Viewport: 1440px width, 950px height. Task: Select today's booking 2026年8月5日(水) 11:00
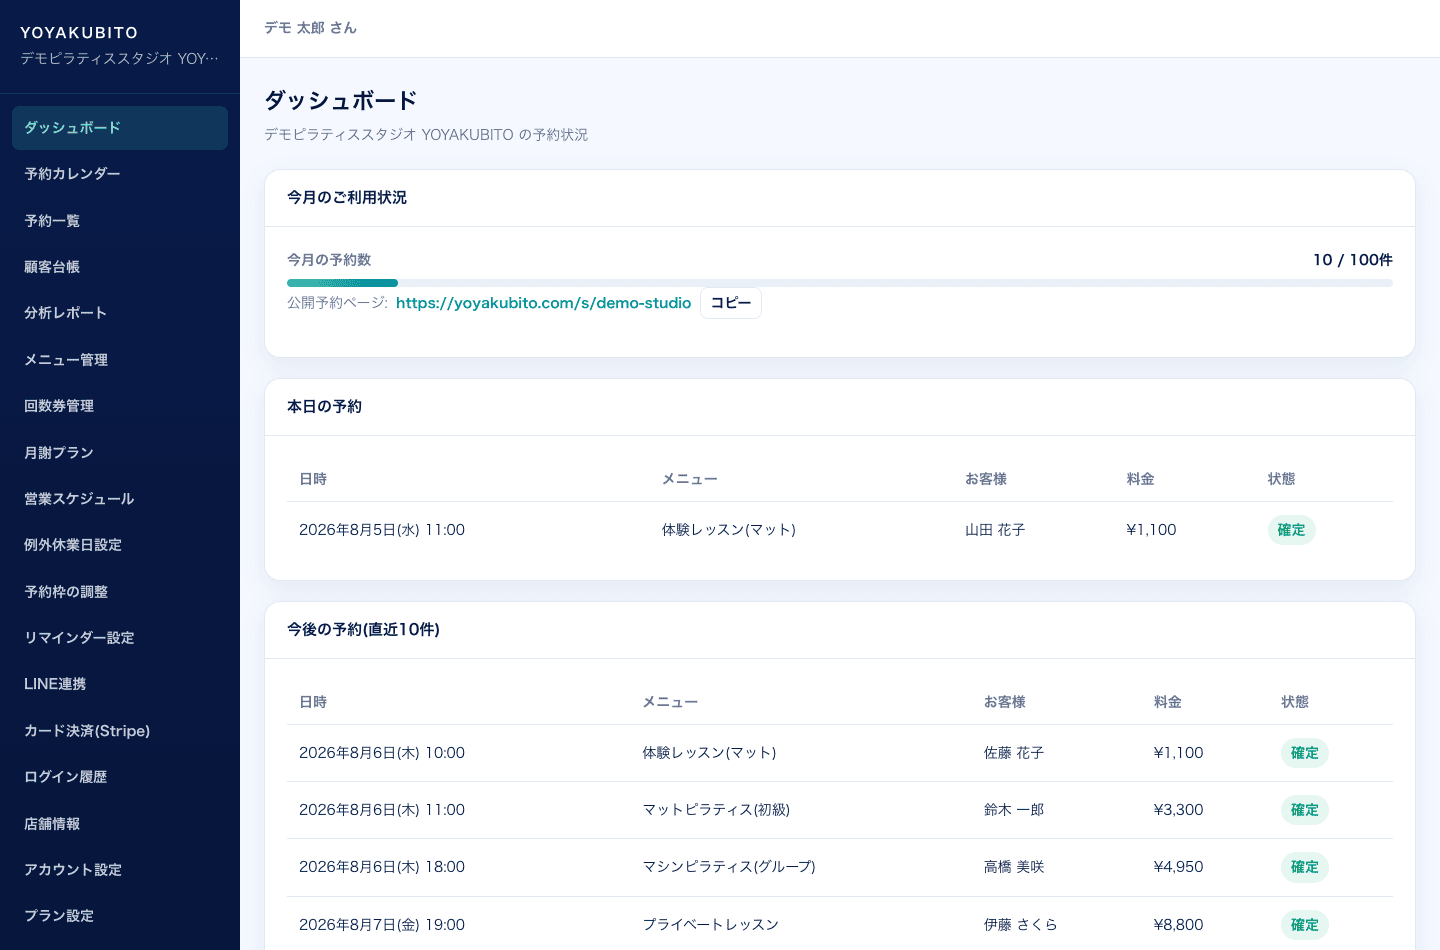pos(382,530)
